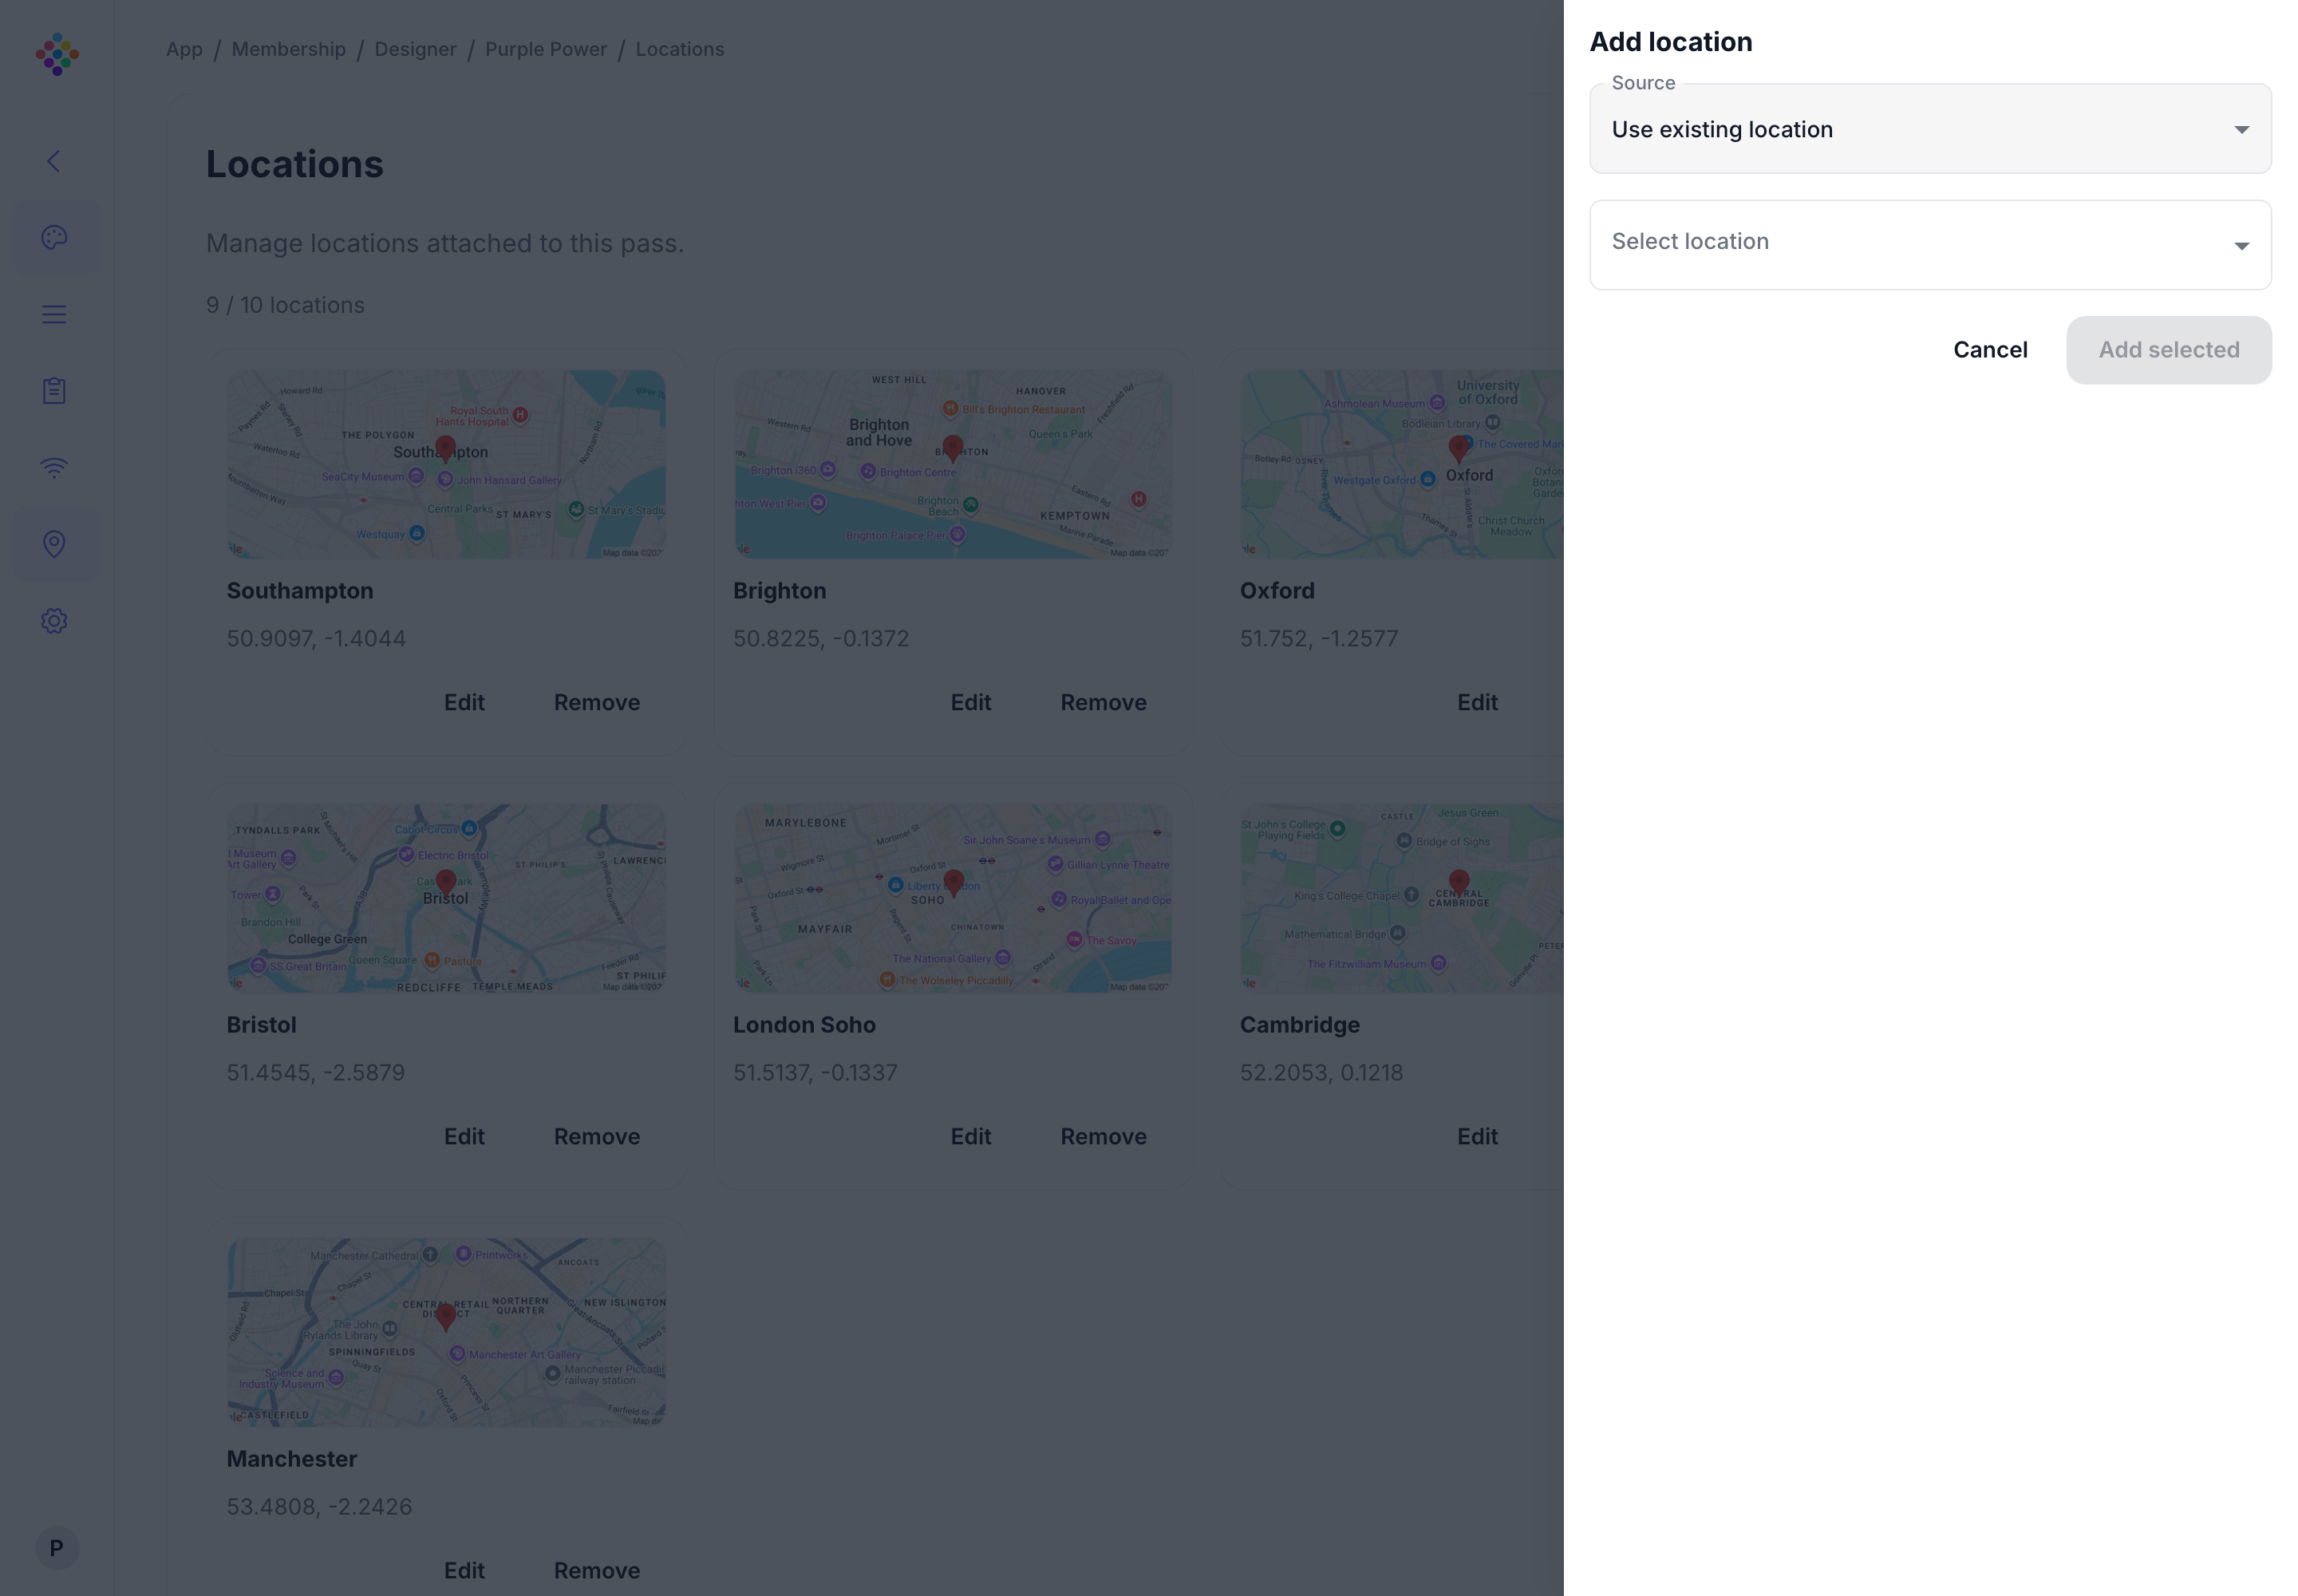Click the user avatar P
2298x1596 pixels.
pos(57,1548)
